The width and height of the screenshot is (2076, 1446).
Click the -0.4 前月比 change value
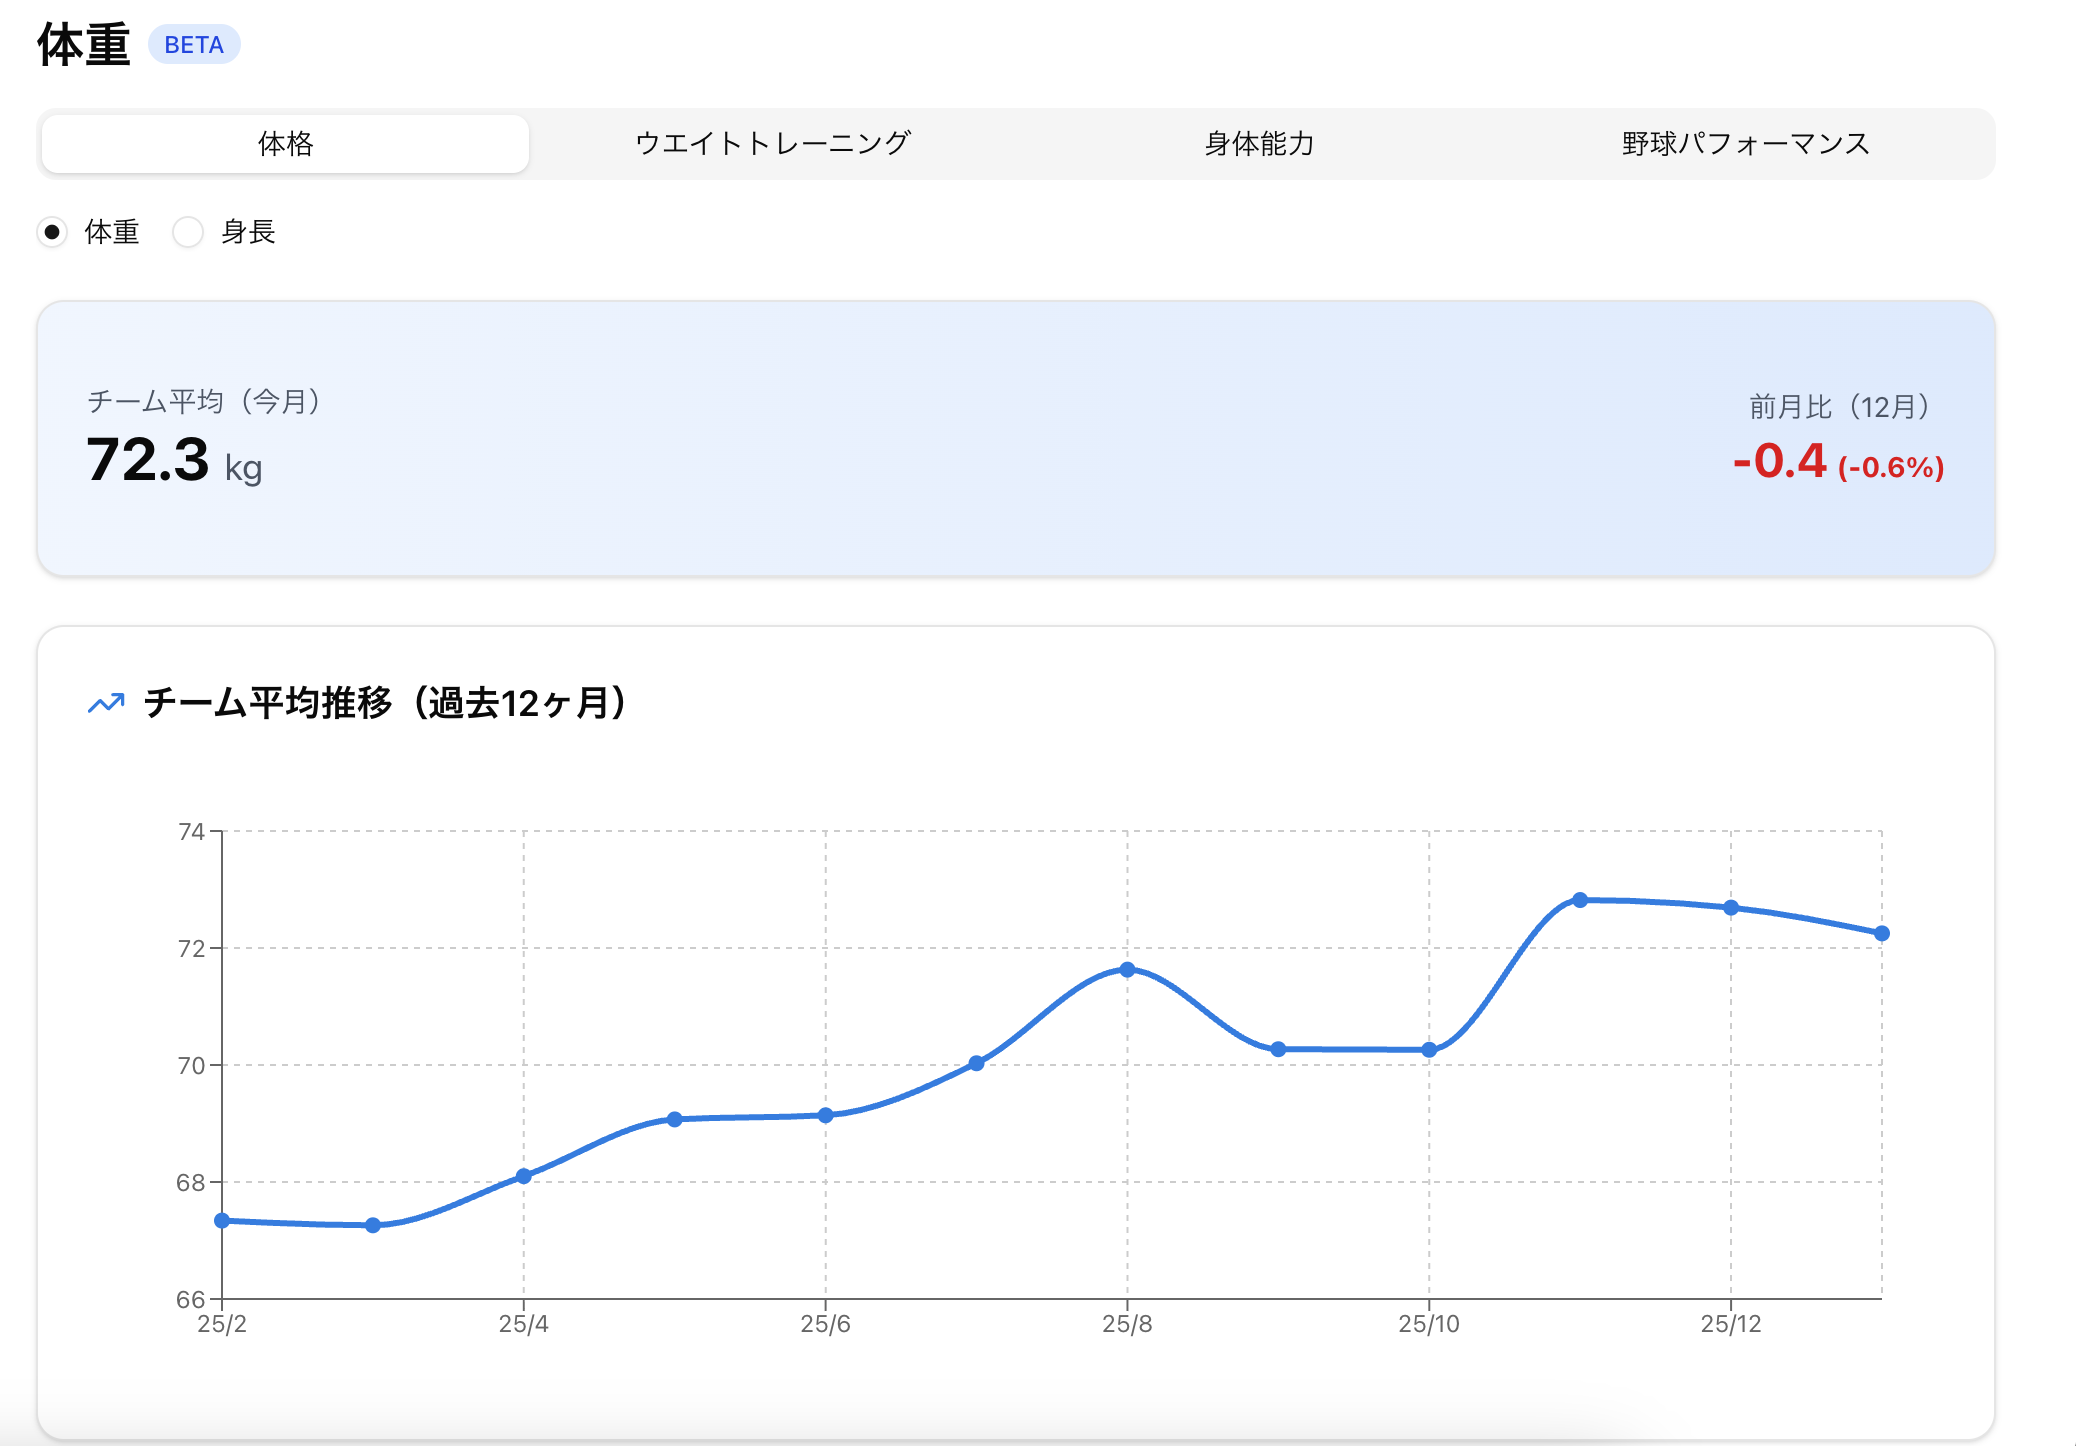1780,462
